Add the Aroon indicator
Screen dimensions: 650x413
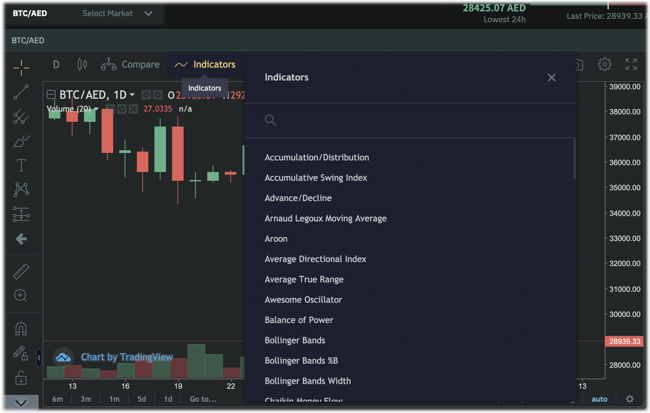(x=276, y=239)
